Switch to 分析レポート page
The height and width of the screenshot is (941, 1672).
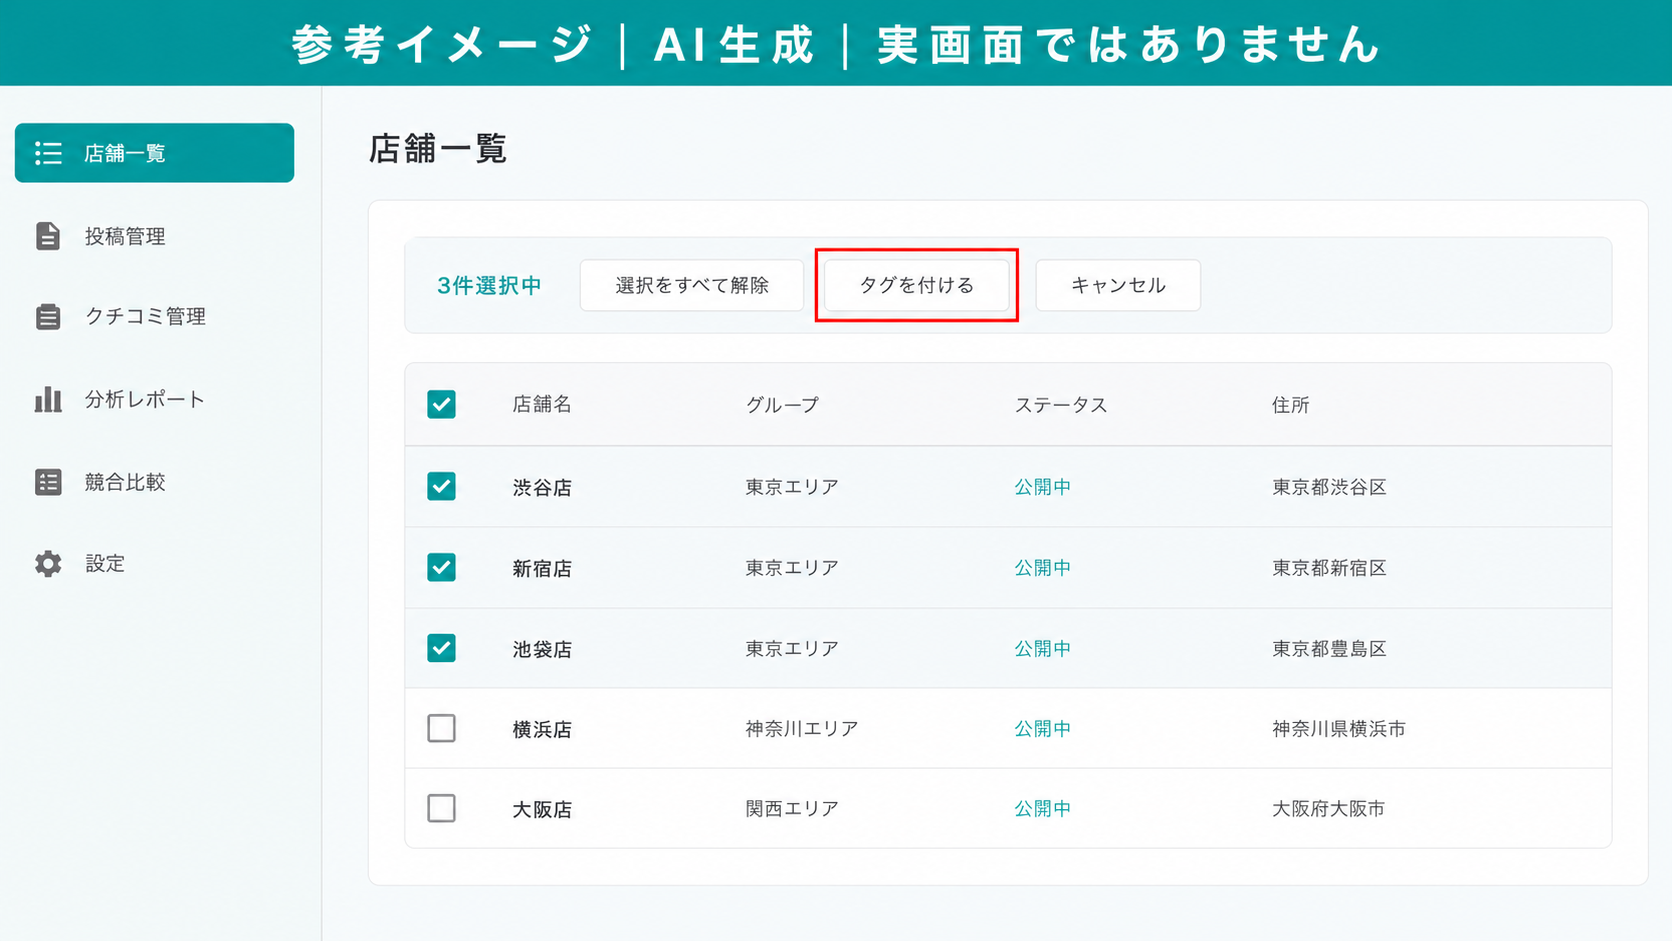145,399
